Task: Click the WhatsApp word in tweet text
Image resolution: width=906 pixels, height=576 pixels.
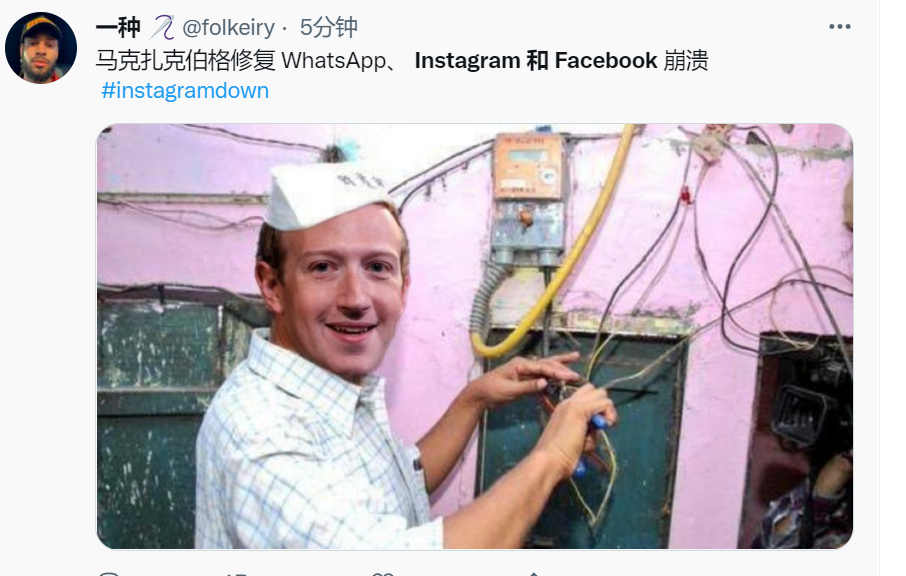Action: (x=334, y=61)
